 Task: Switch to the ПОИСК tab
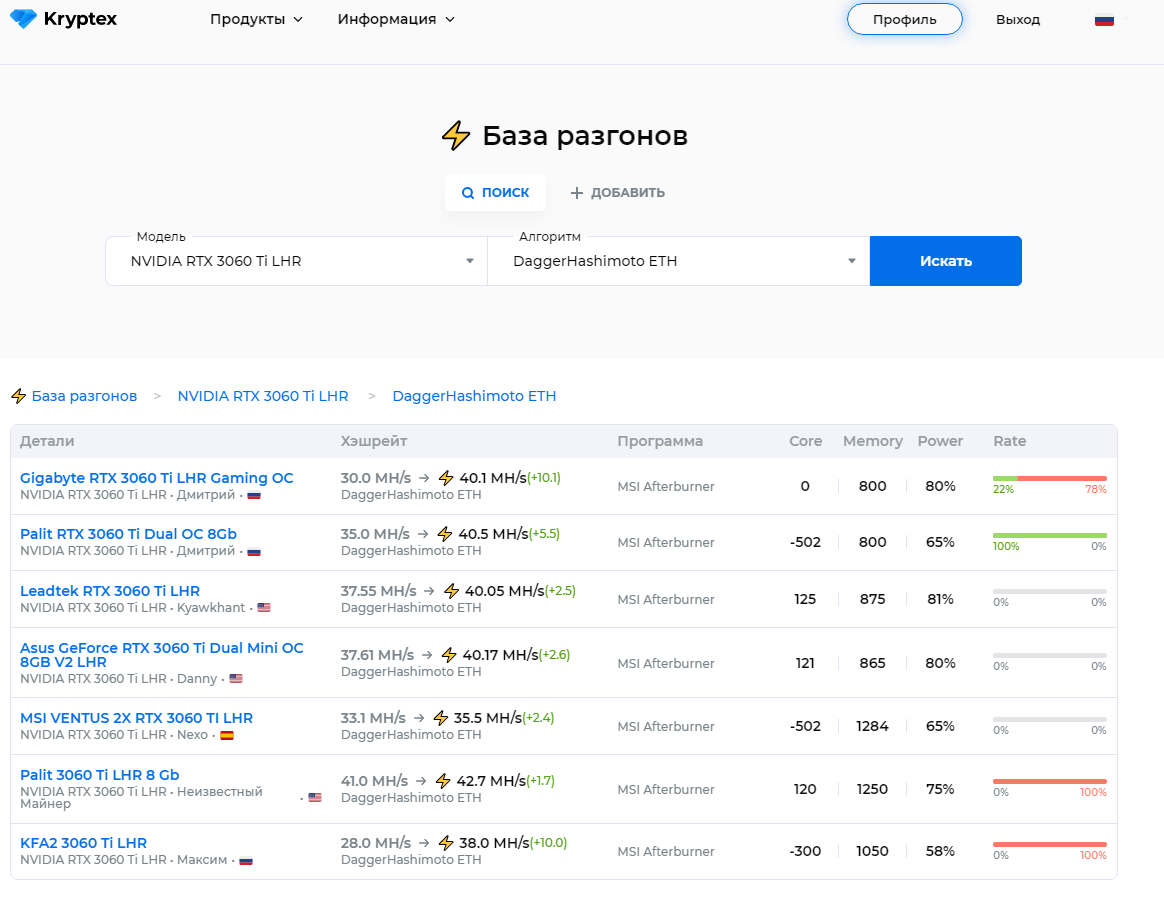tap(495, 193)
